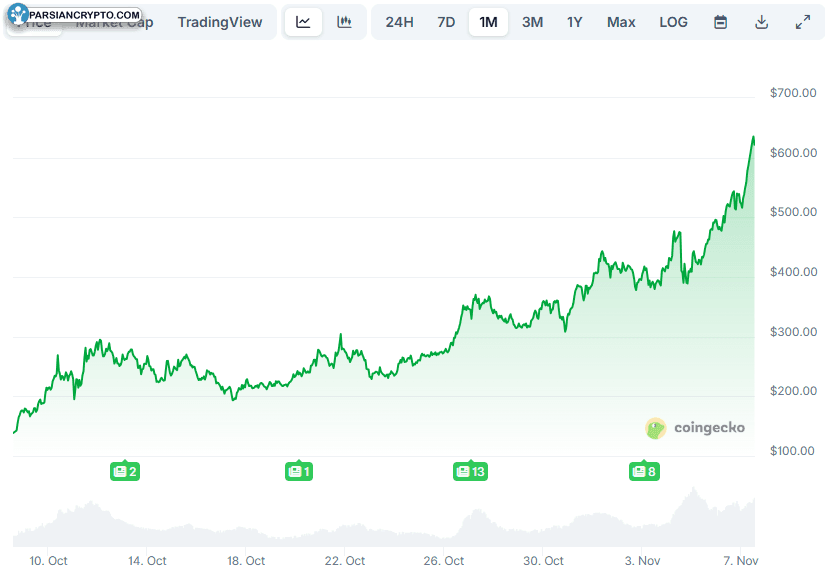Switch to line chart view

click(x=303, y=22)
